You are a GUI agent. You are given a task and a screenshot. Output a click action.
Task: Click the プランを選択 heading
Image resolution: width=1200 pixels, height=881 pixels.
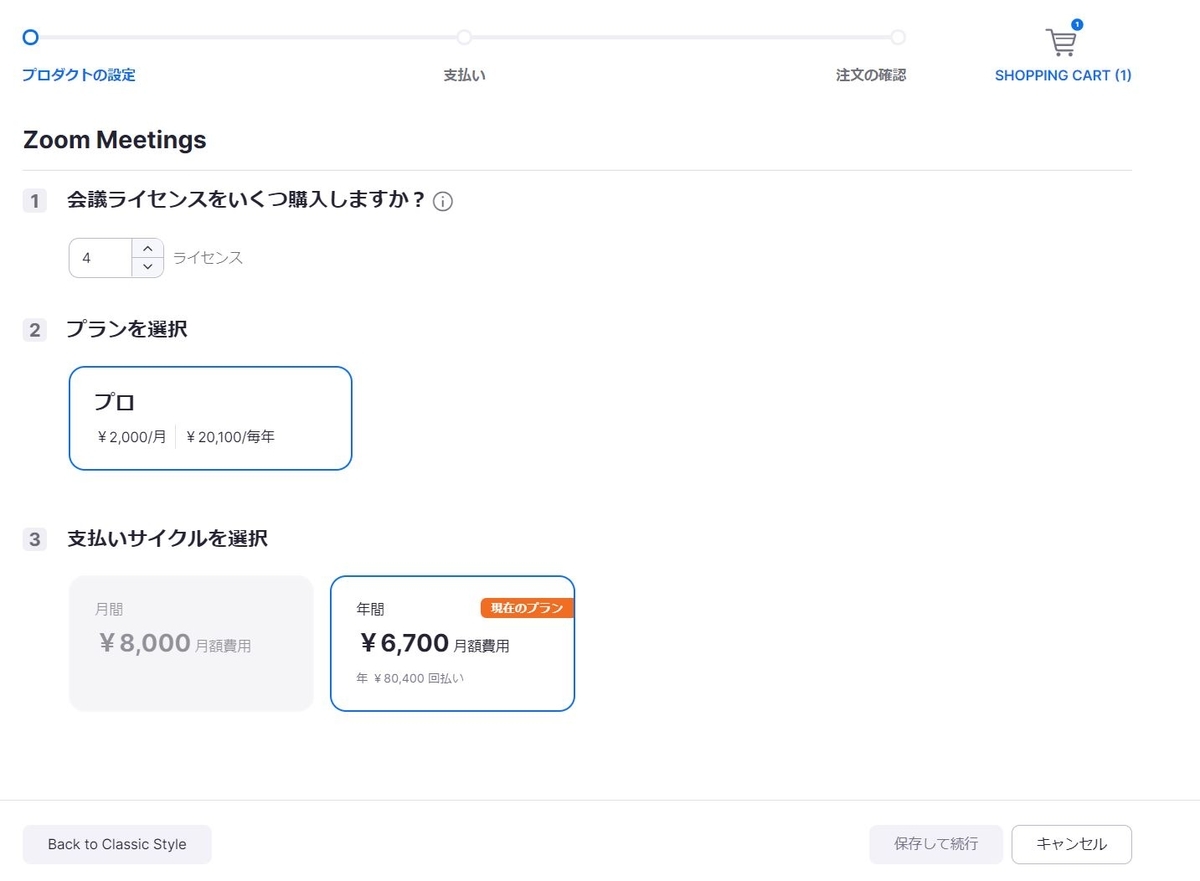pos(127,329)
